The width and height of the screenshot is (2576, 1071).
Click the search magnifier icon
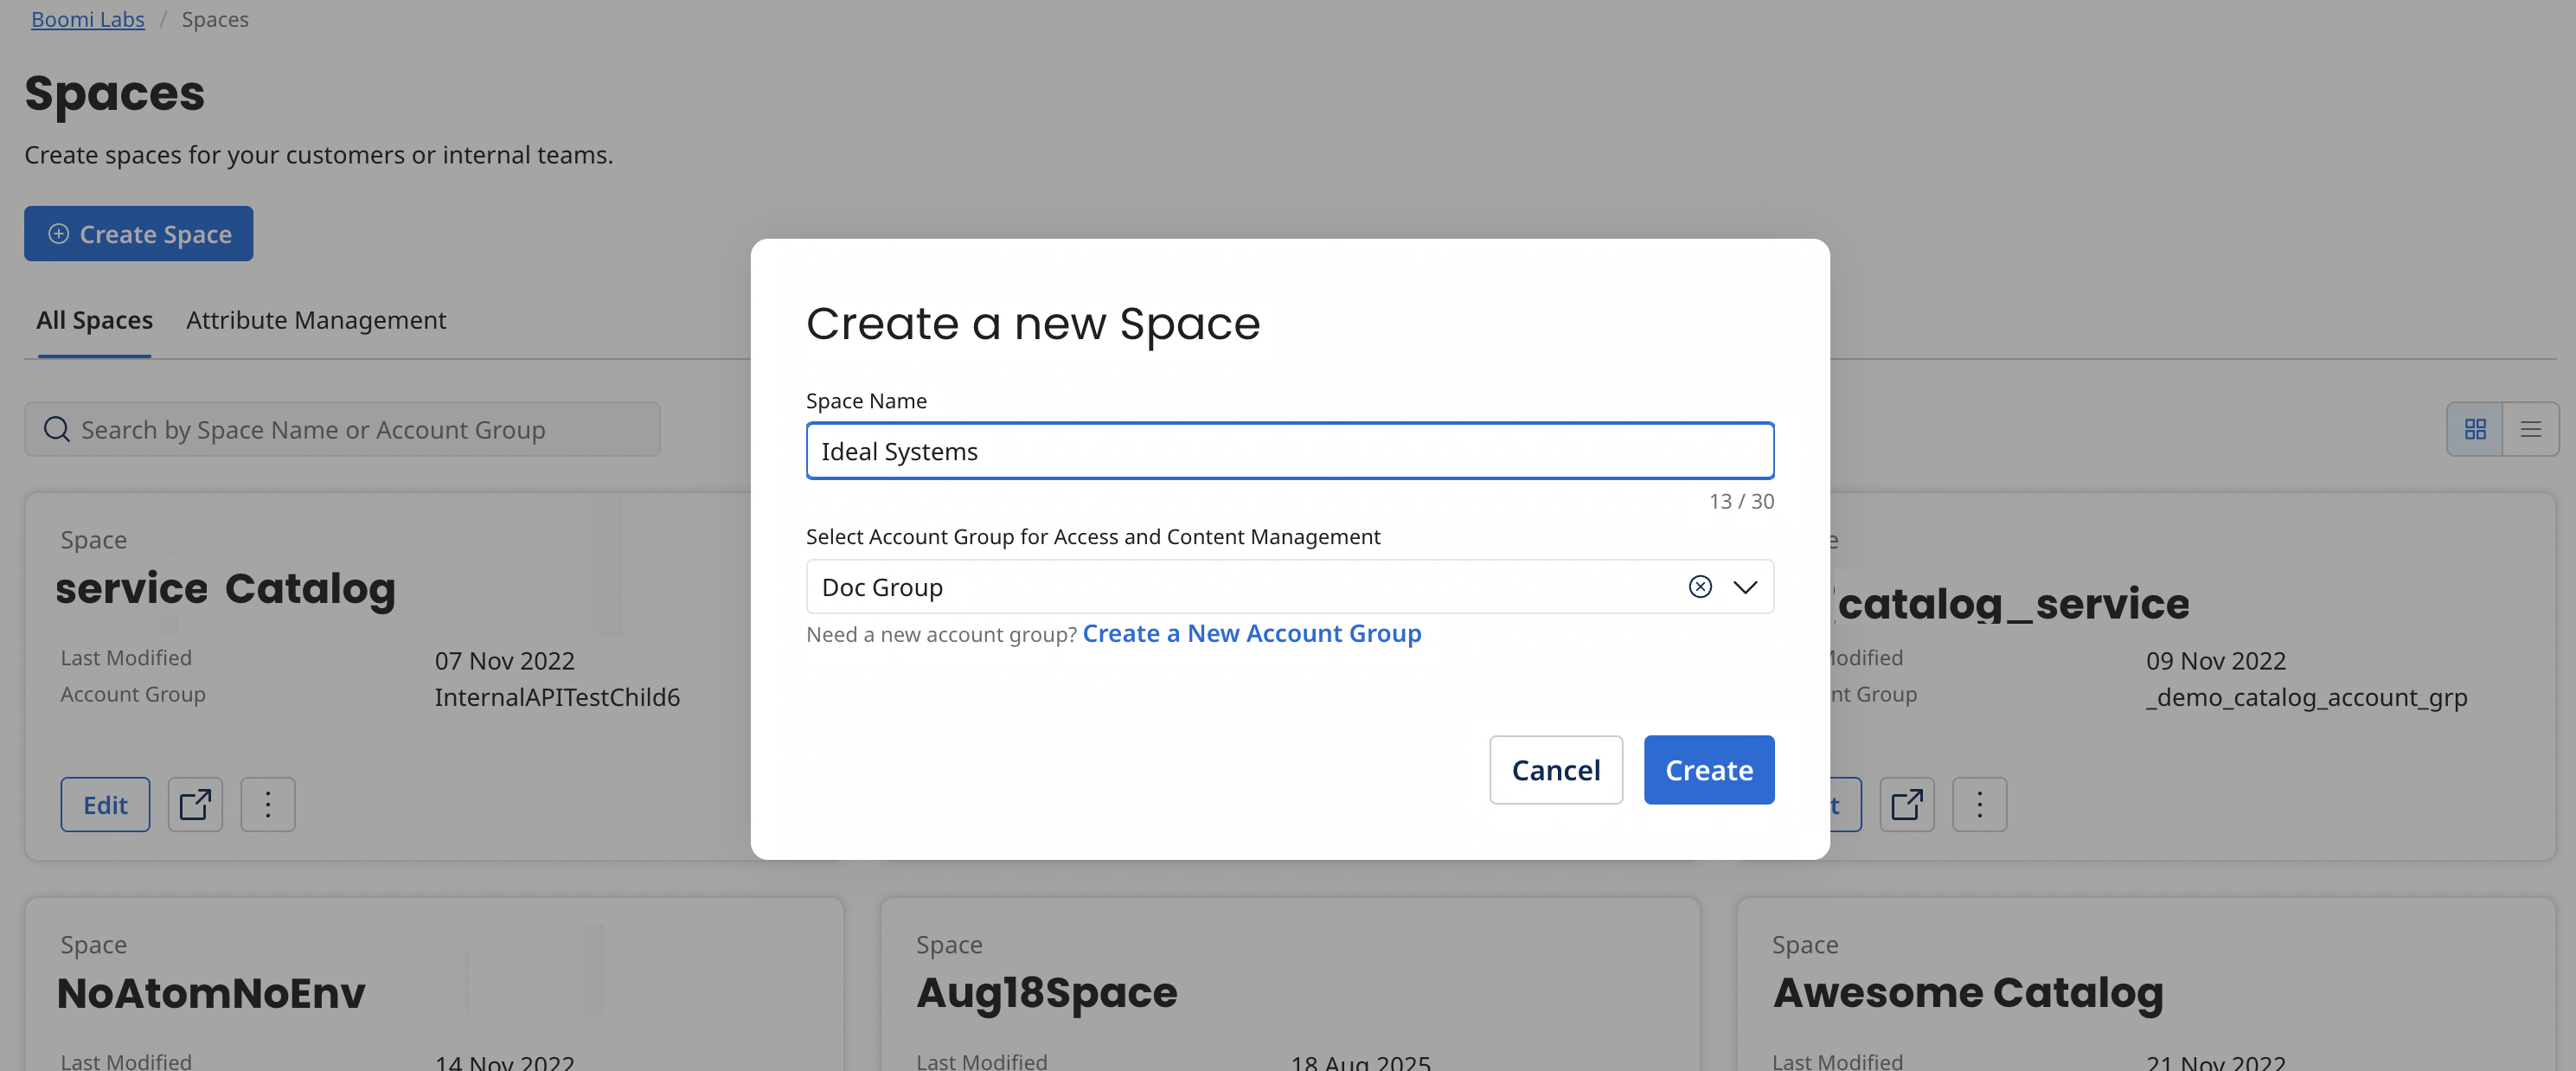[x=57, y=429]
